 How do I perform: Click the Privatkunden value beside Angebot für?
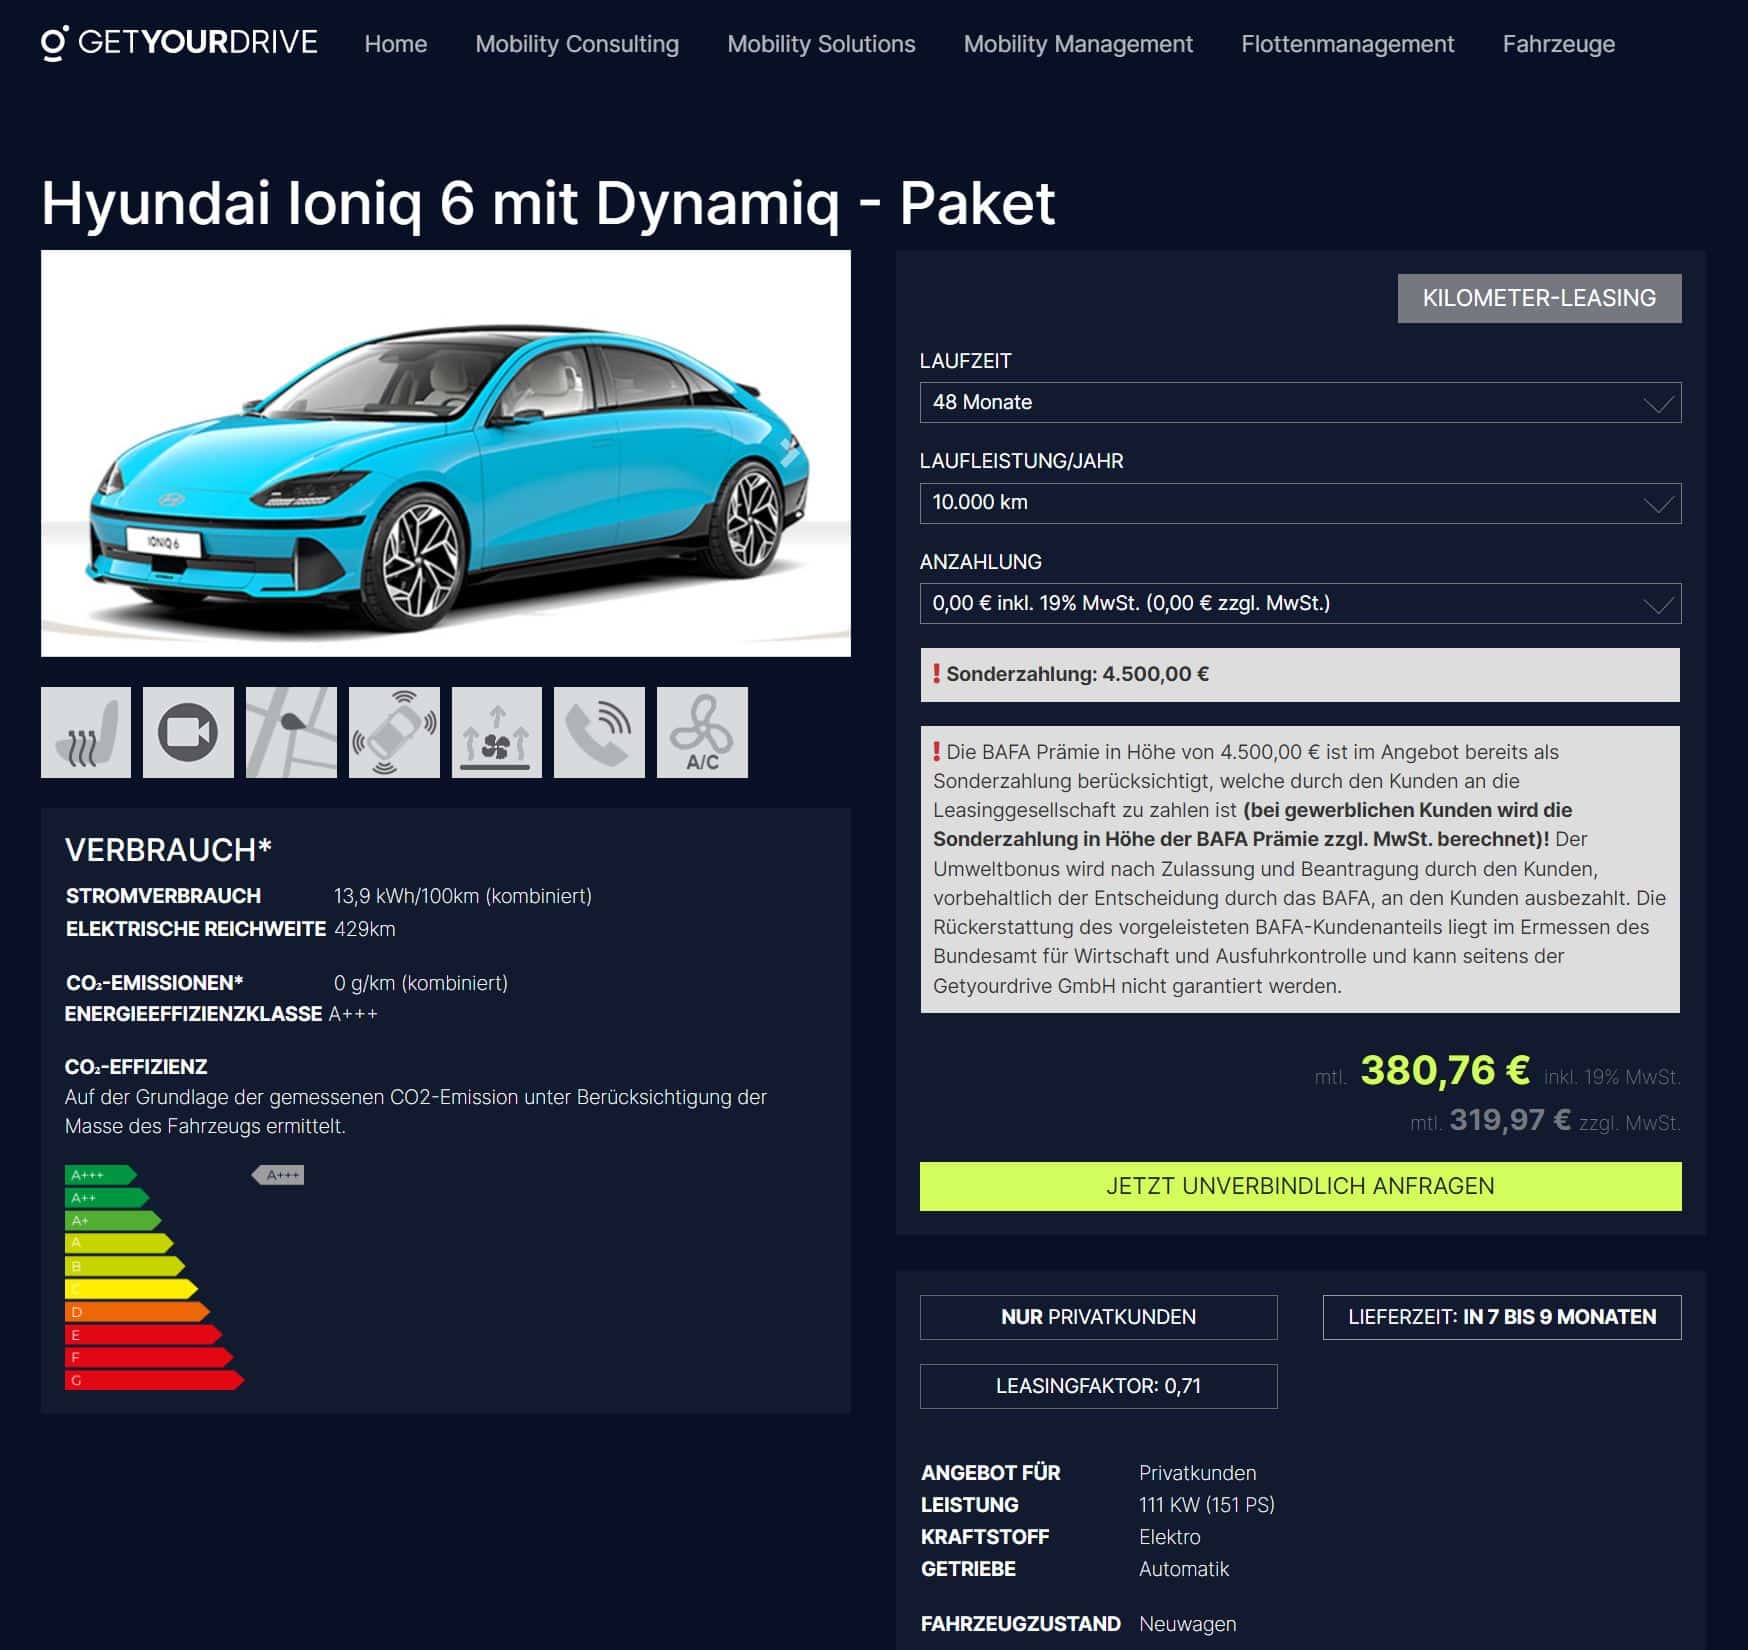pyautogui.click(x=1198, y=1473)
